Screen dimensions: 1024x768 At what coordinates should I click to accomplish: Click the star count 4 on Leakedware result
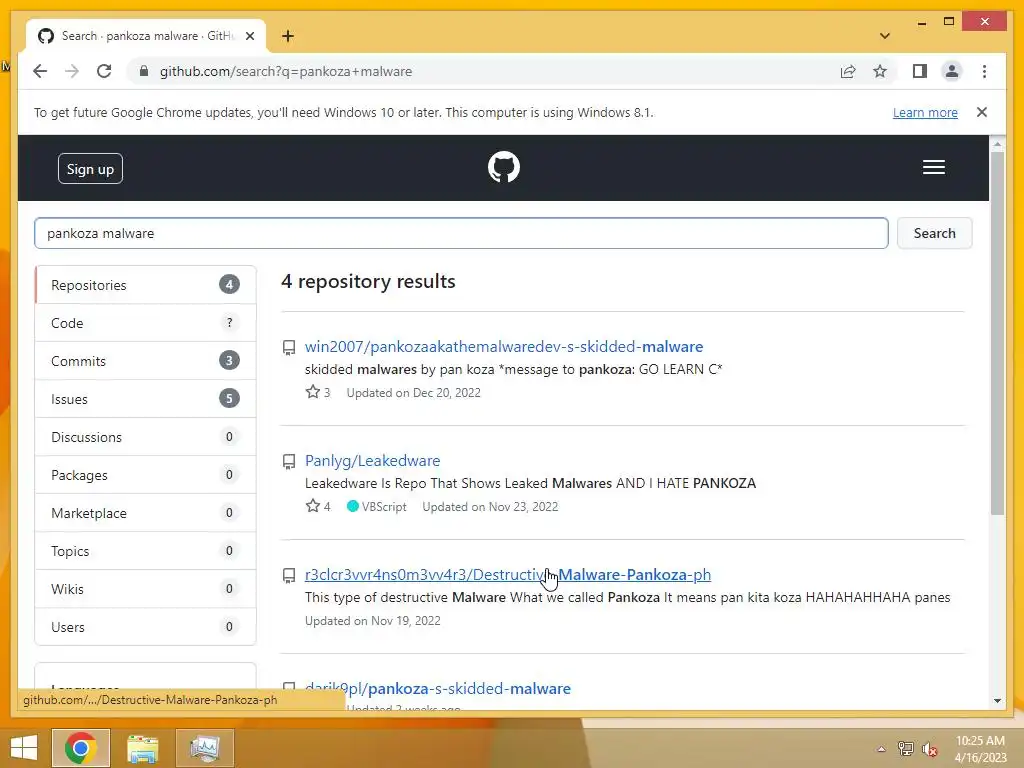[x=327, y=507]
